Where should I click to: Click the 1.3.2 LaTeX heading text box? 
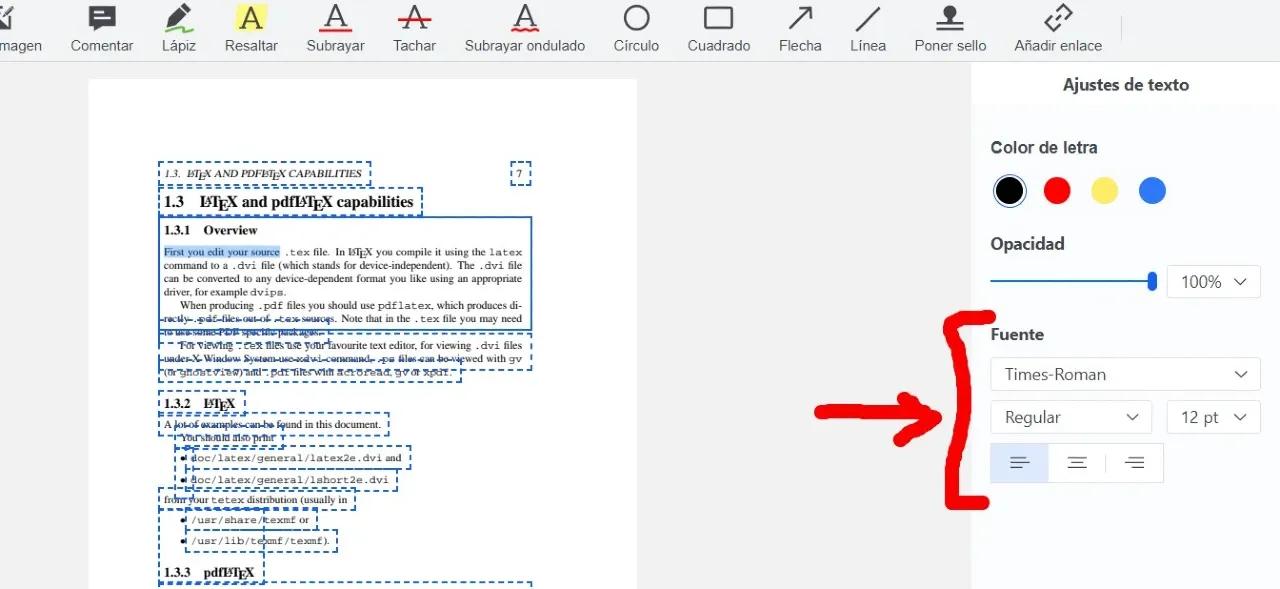[201, 404]
